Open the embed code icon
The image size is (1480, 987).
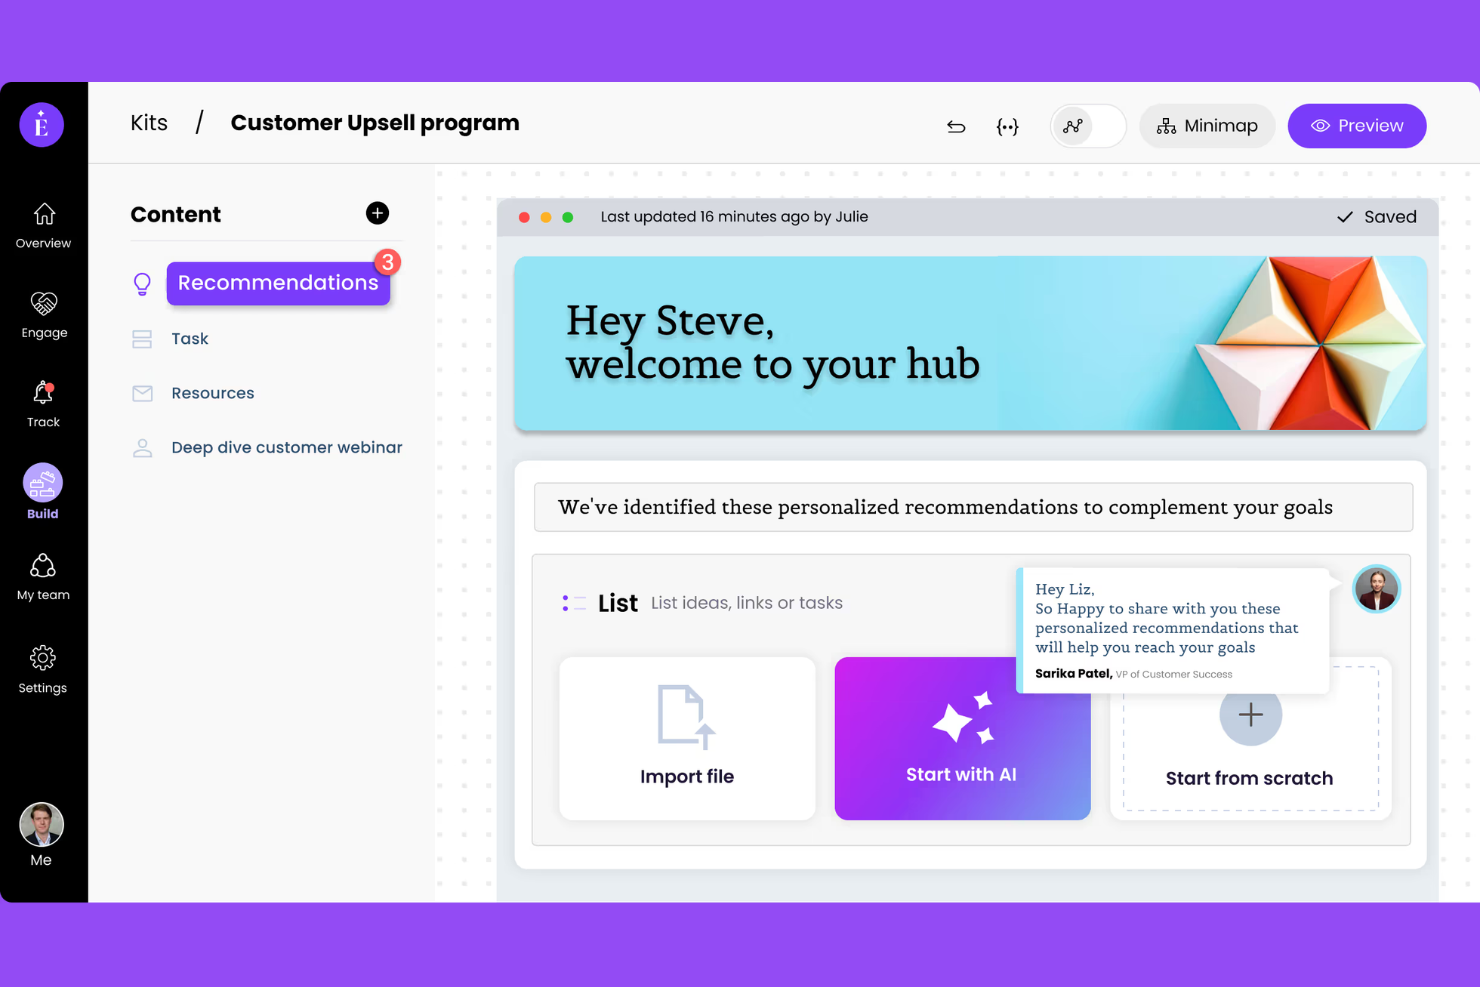[1008, 126]
